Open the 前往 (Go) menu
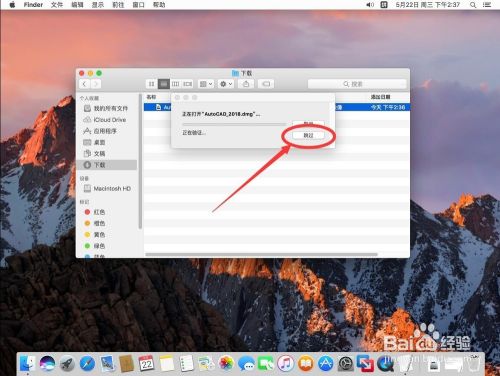Image resolution: width=500 pixels, height=376 pixels. point(118,5)
